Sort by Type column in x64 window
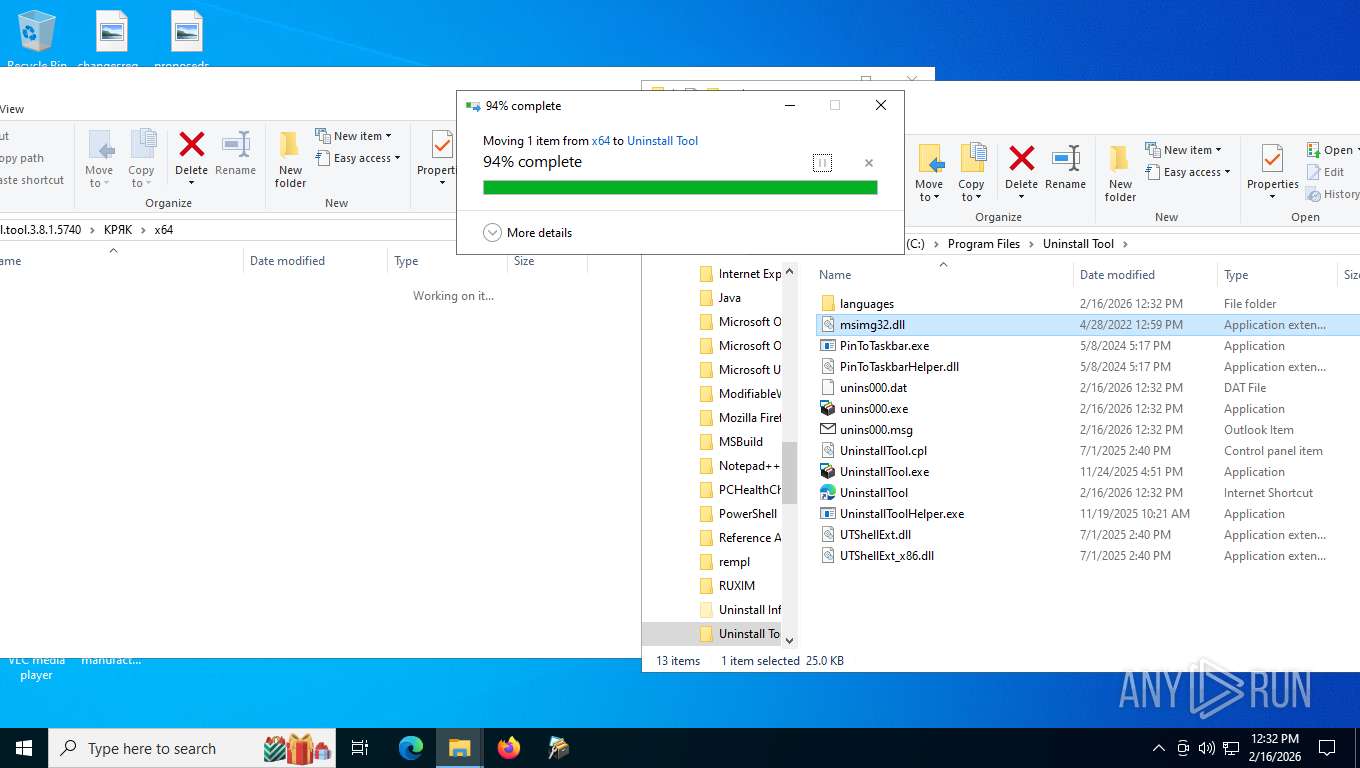Screen dimensions: 1360x768 coord(447,261)
